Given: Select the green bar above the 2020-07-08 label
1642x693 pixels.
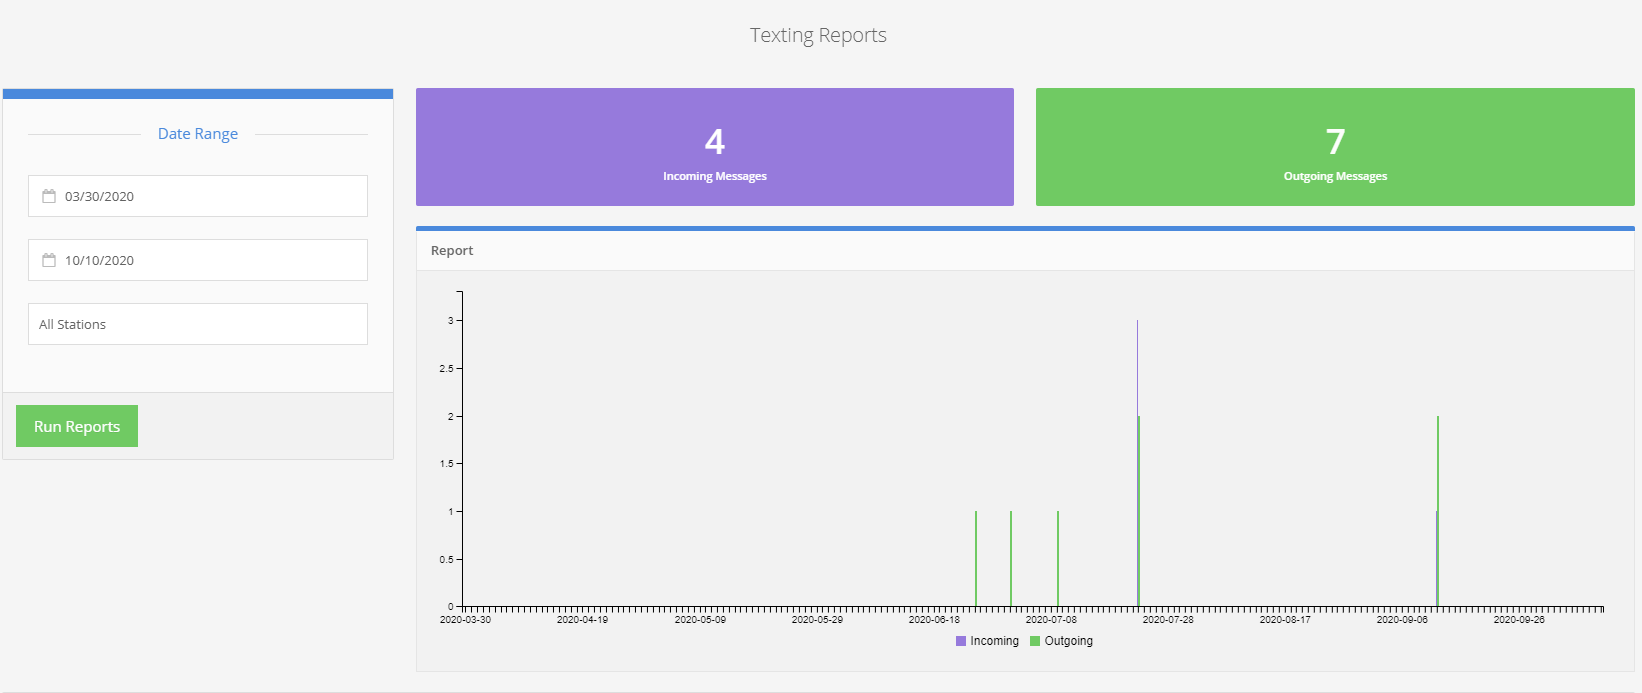Looking at the screenshot, I should pyautogui.click(x=1058, y=558).
